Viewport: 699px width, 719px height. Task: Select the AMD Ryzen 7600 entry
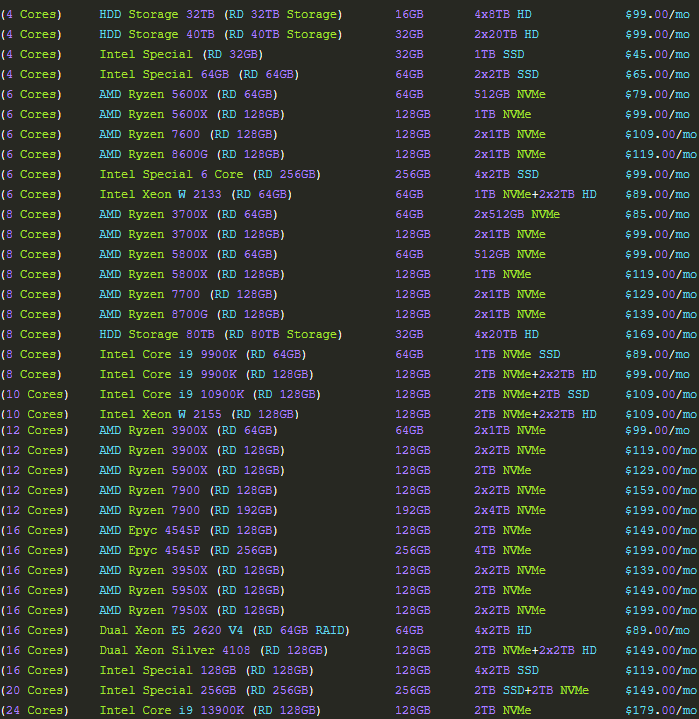(189, 135)
